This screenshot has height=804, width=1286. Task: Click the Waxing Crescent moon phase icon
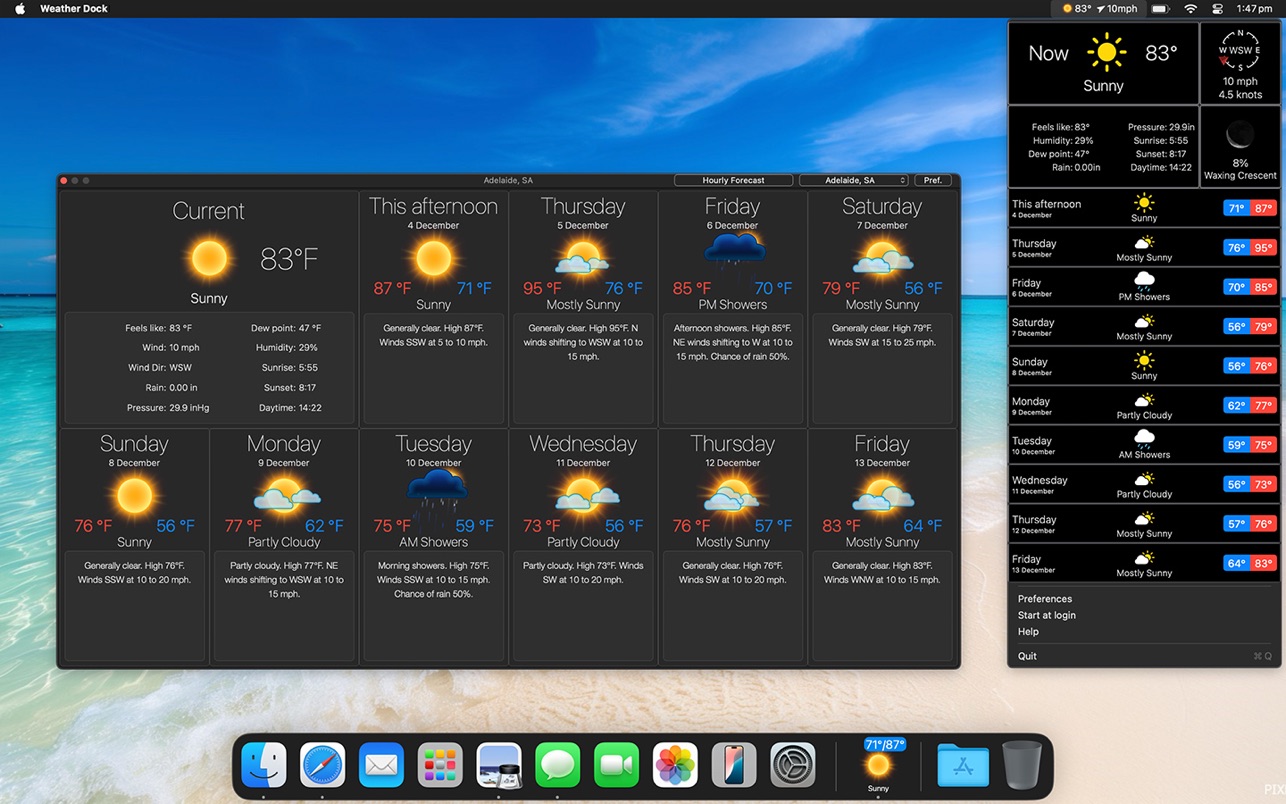point(1240,134)
